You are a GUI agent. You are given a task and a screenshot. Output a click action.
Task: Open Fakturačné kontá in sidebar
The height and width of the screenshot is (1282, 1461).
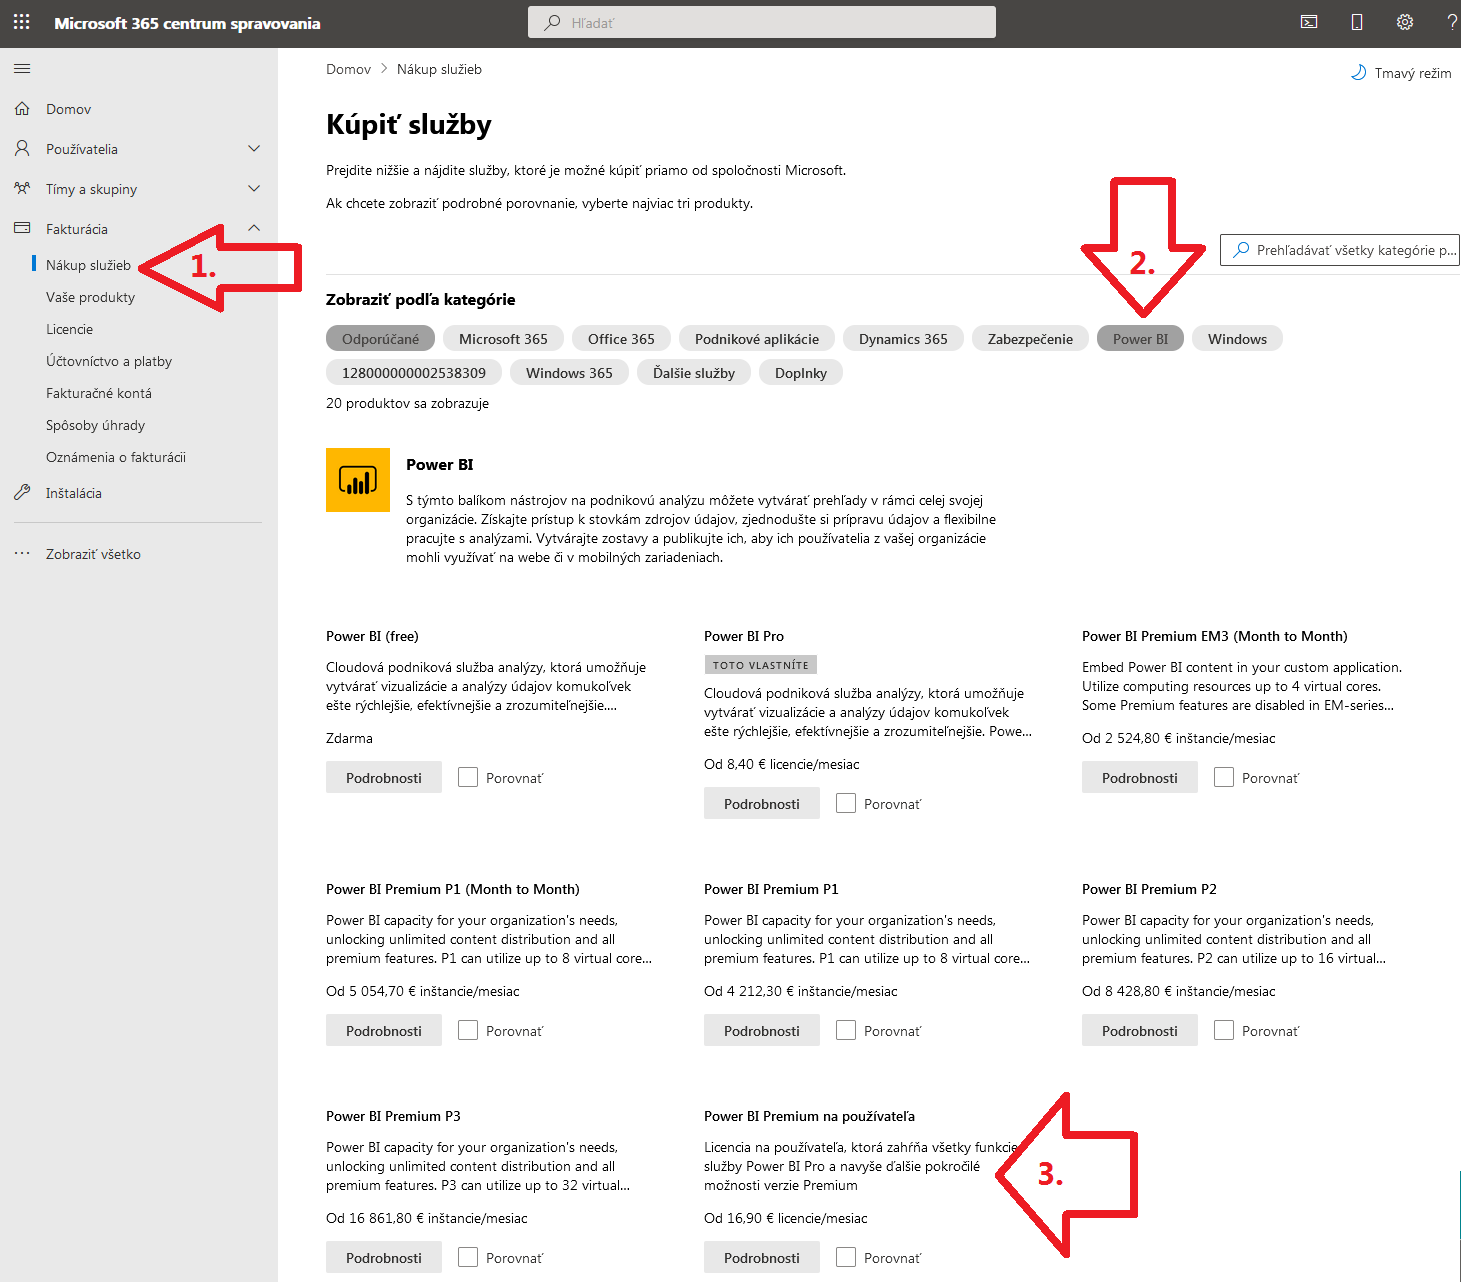click(x=99, y=393)
